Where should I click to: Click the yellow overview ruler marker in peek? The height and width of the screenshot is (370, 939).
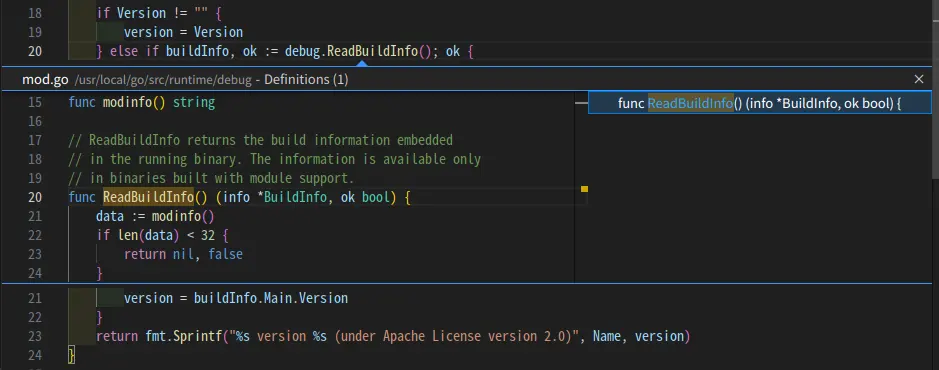point(584,189)
